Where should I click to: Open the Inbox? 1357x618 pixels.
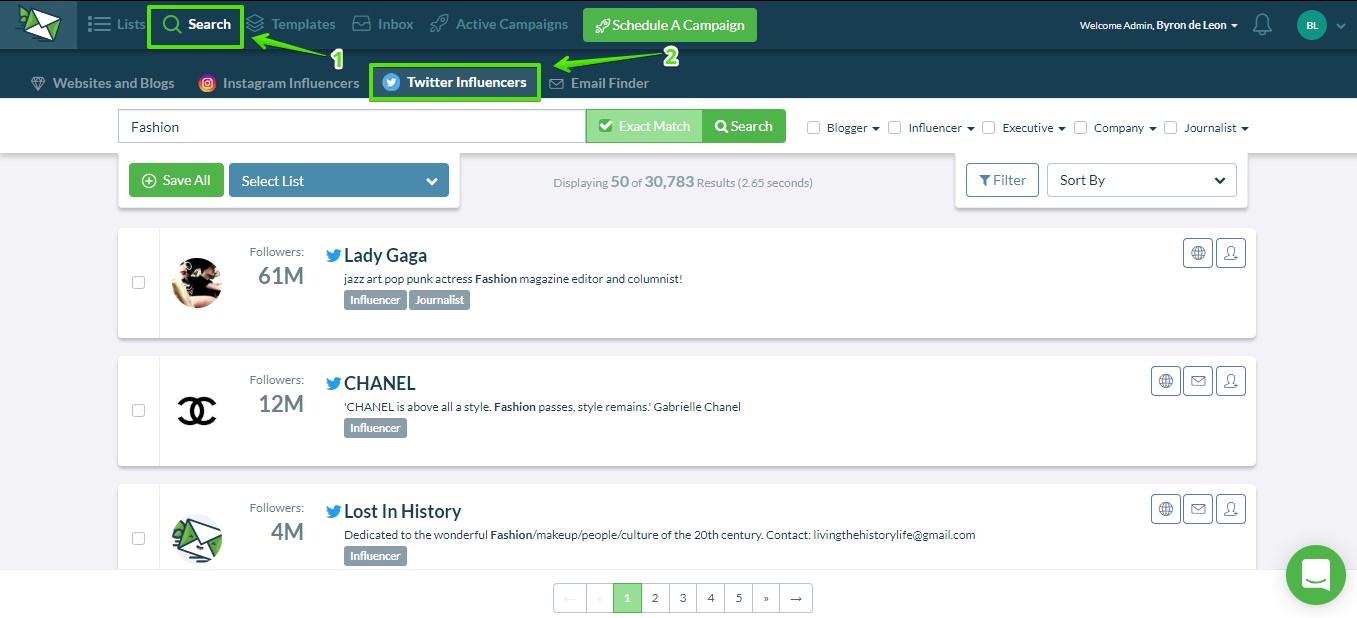click(383, 24)
